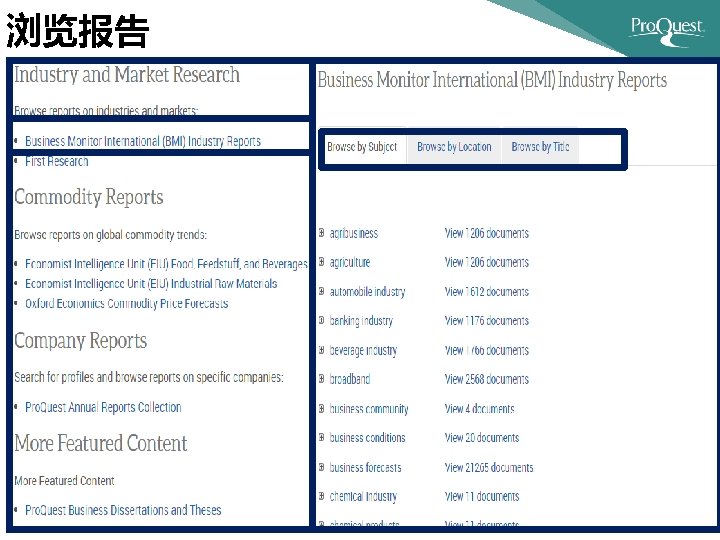Switch to Browse by Subject tab
This screenshot has width=720, height=540.
(362, 147)
